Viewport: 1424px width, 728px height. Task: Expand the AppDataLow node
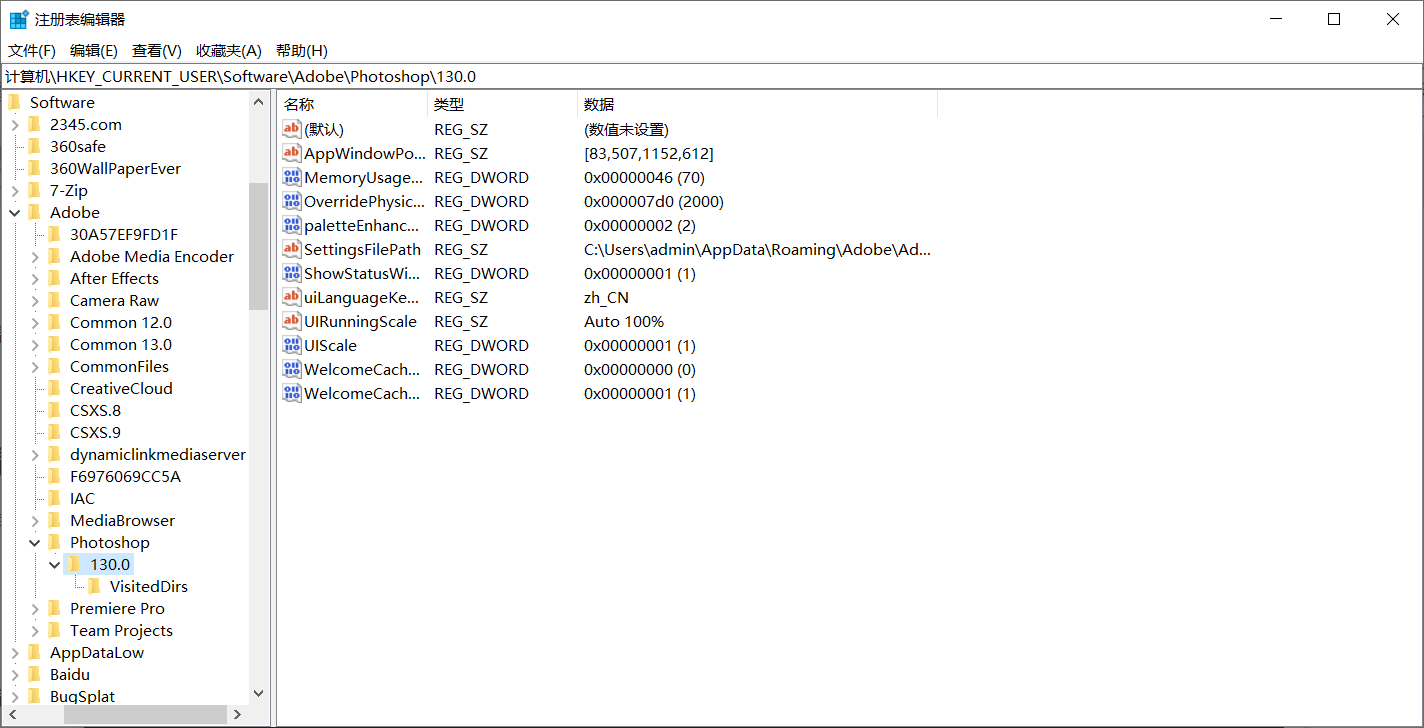(x=15, y=652)
